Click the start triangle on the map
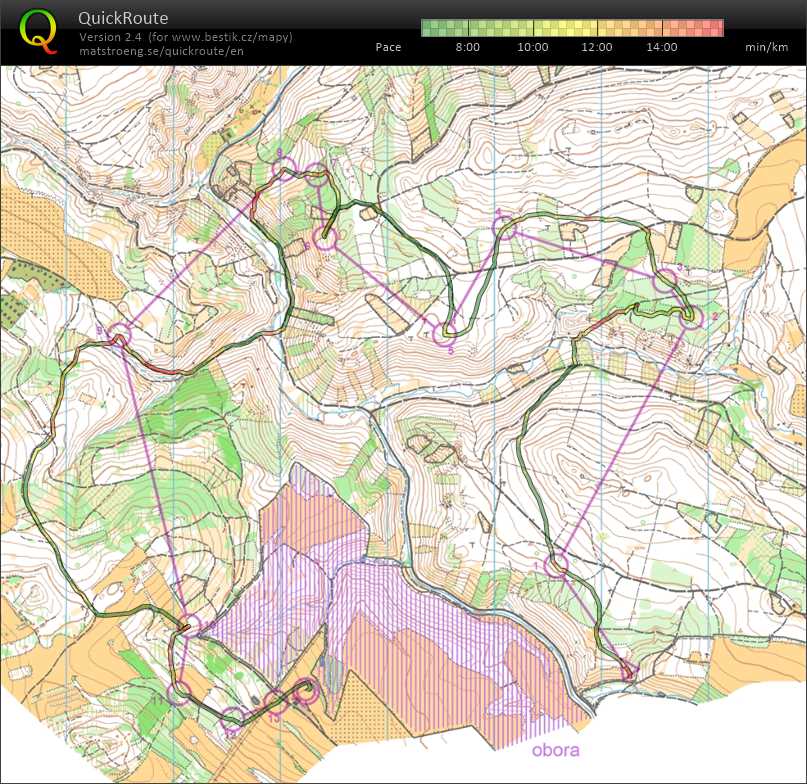Screen dimensions: 807x784 pyautogui.click(x=628, y=672)
